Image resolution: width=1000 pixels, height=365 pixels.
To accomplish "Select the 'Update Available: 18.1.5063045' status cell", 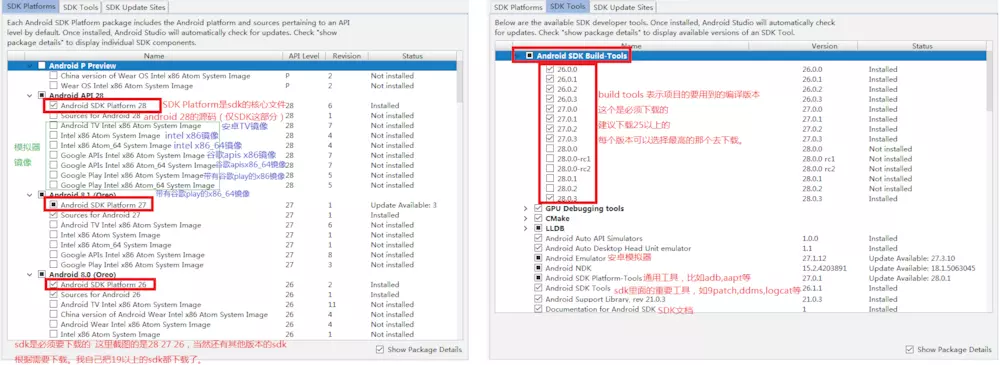I will click(922, 268).
